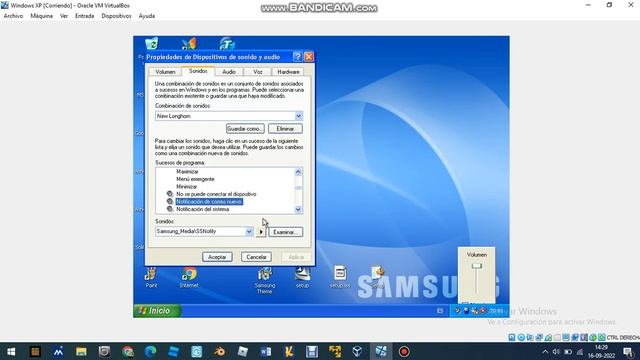Switch to the Voz tab
This screenshot has width=640, height=360.
[258, 72]
